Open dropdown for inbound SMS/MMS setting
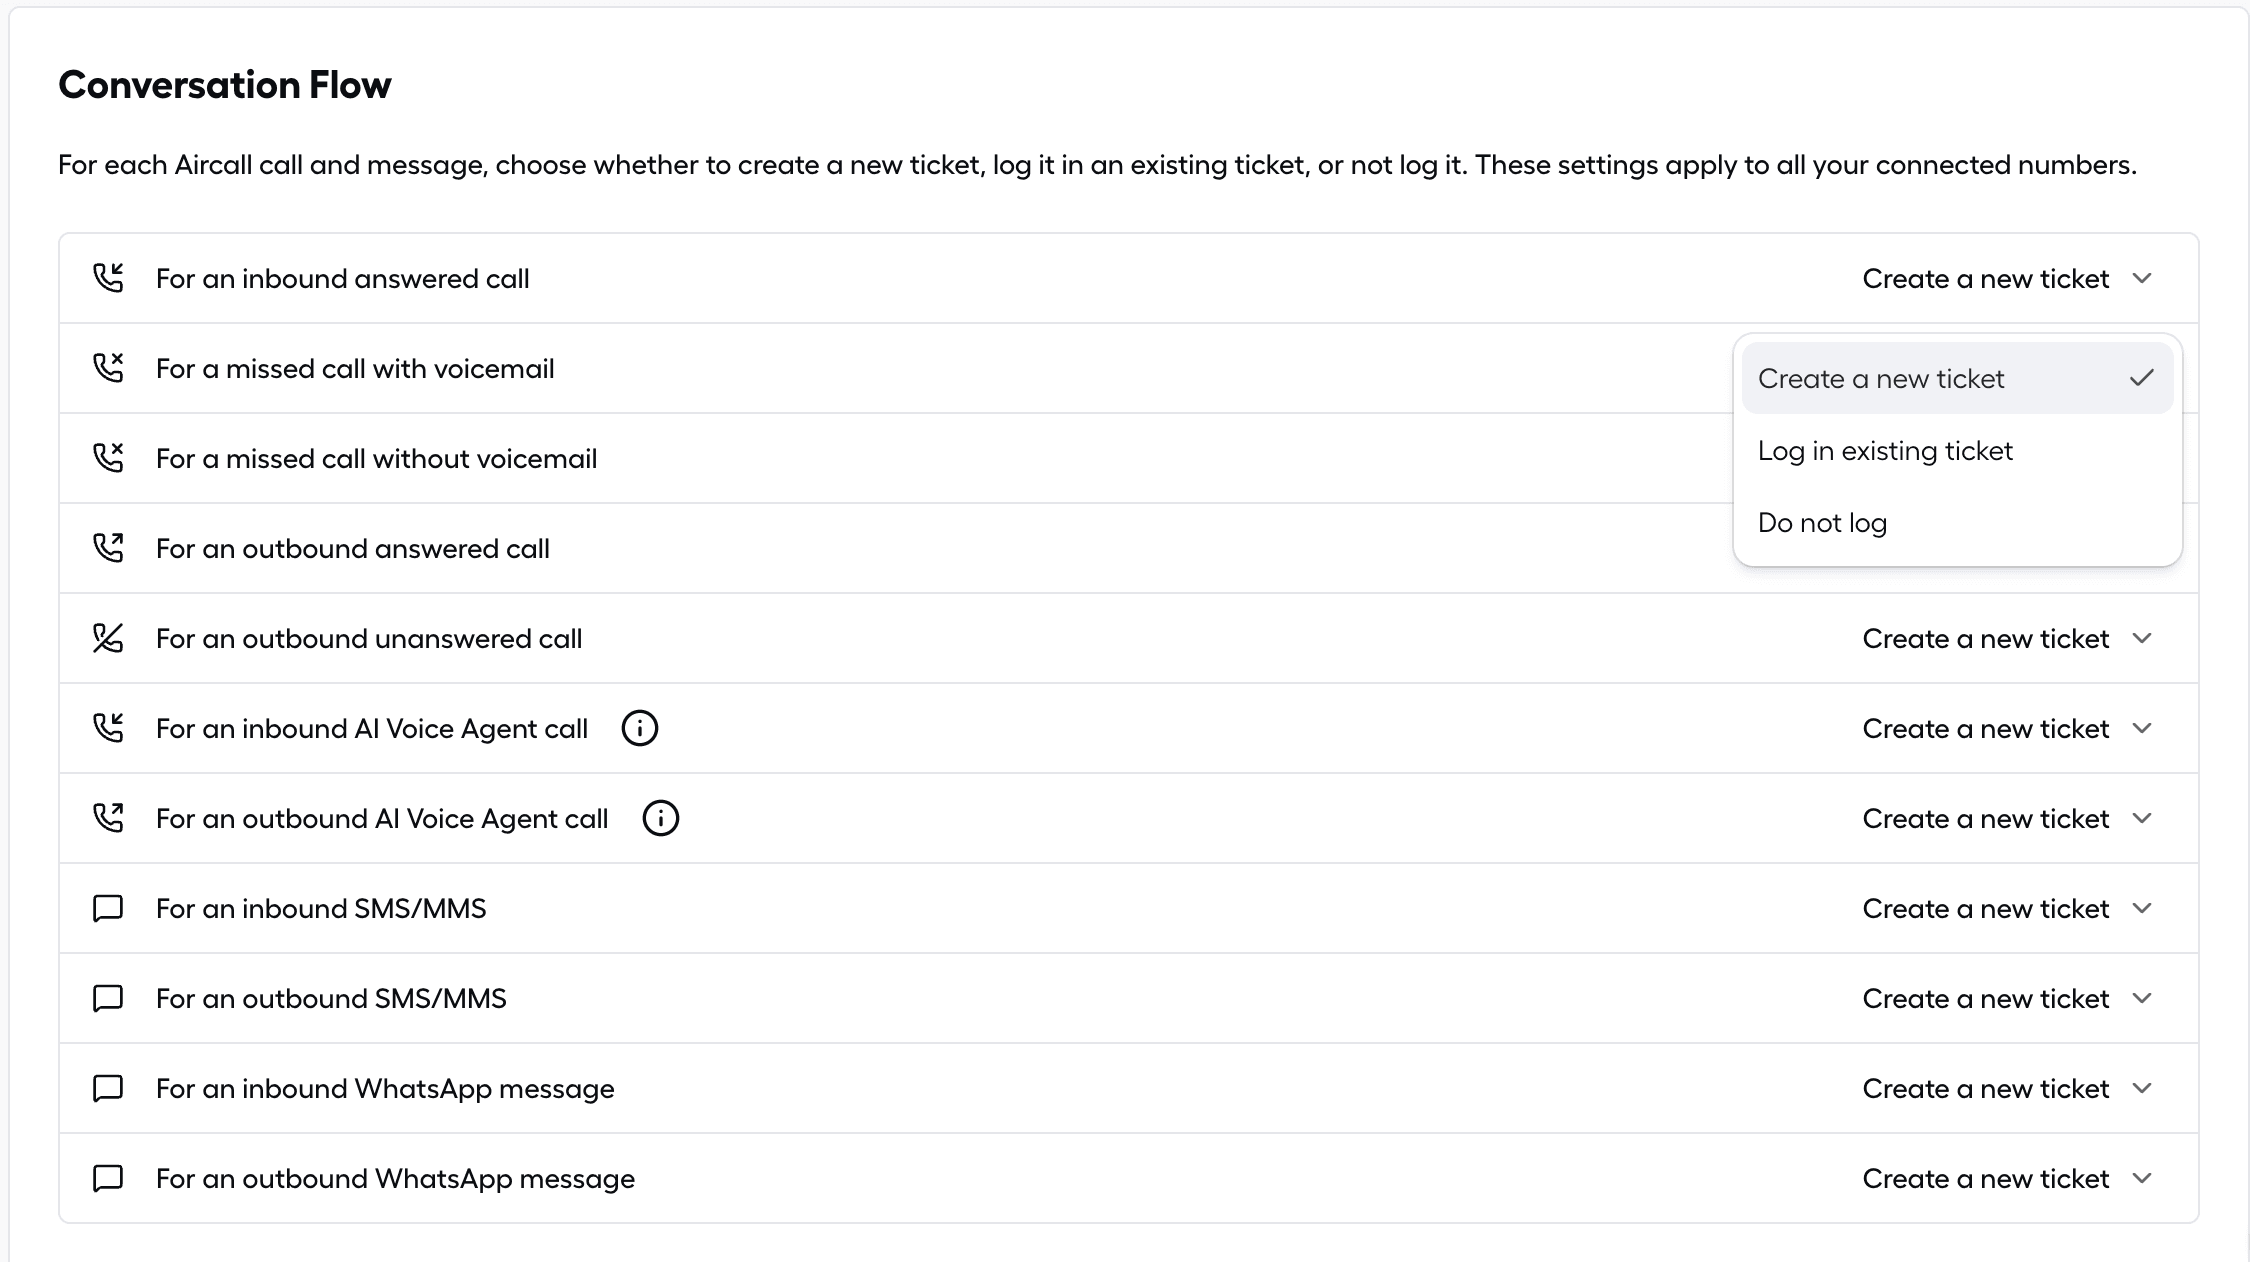The height and width of the screenshot is (1262, 2250). point(2007,908)
